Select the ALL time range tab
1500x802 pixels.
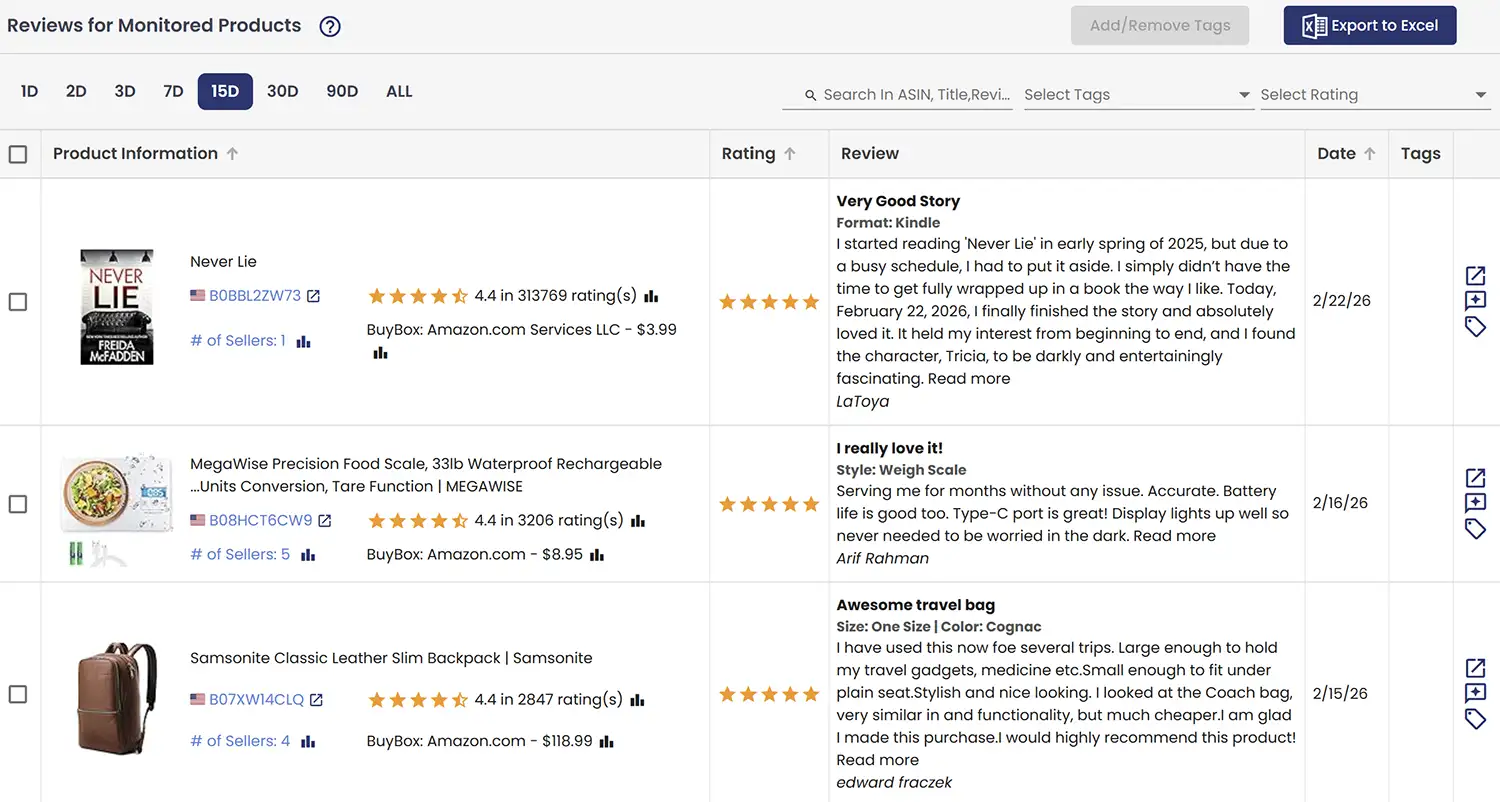[x=398, y=91]
